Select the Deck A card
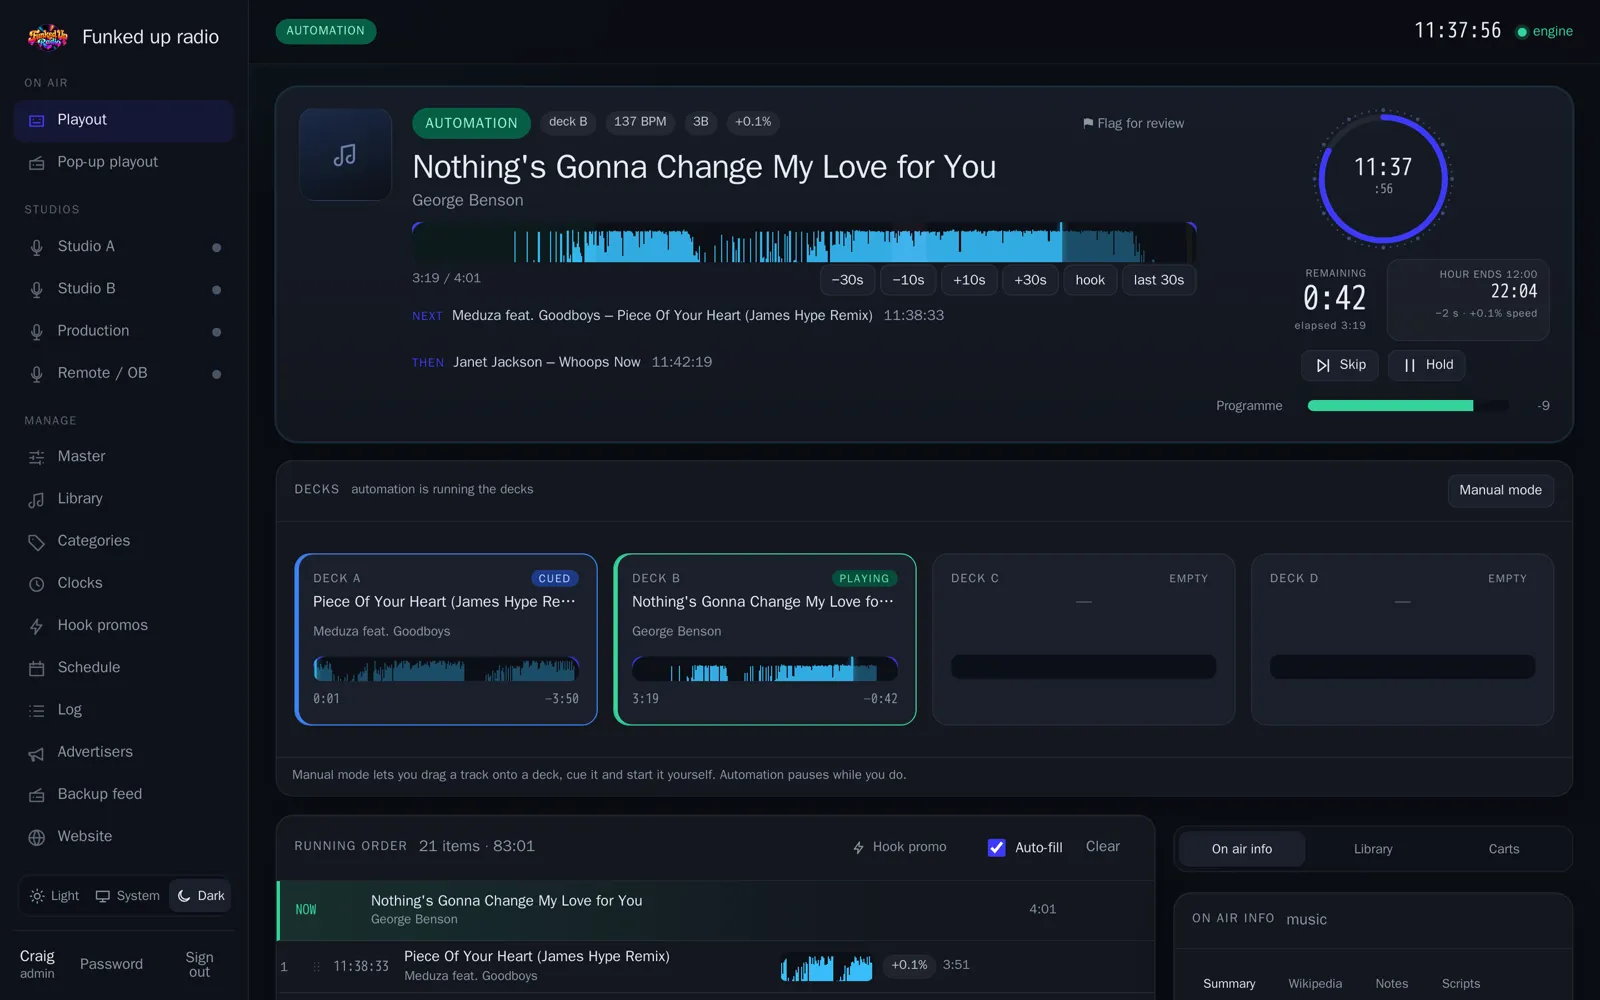Image resolution: width=1600 pixels, height=1000 pixels. point(446,639)
